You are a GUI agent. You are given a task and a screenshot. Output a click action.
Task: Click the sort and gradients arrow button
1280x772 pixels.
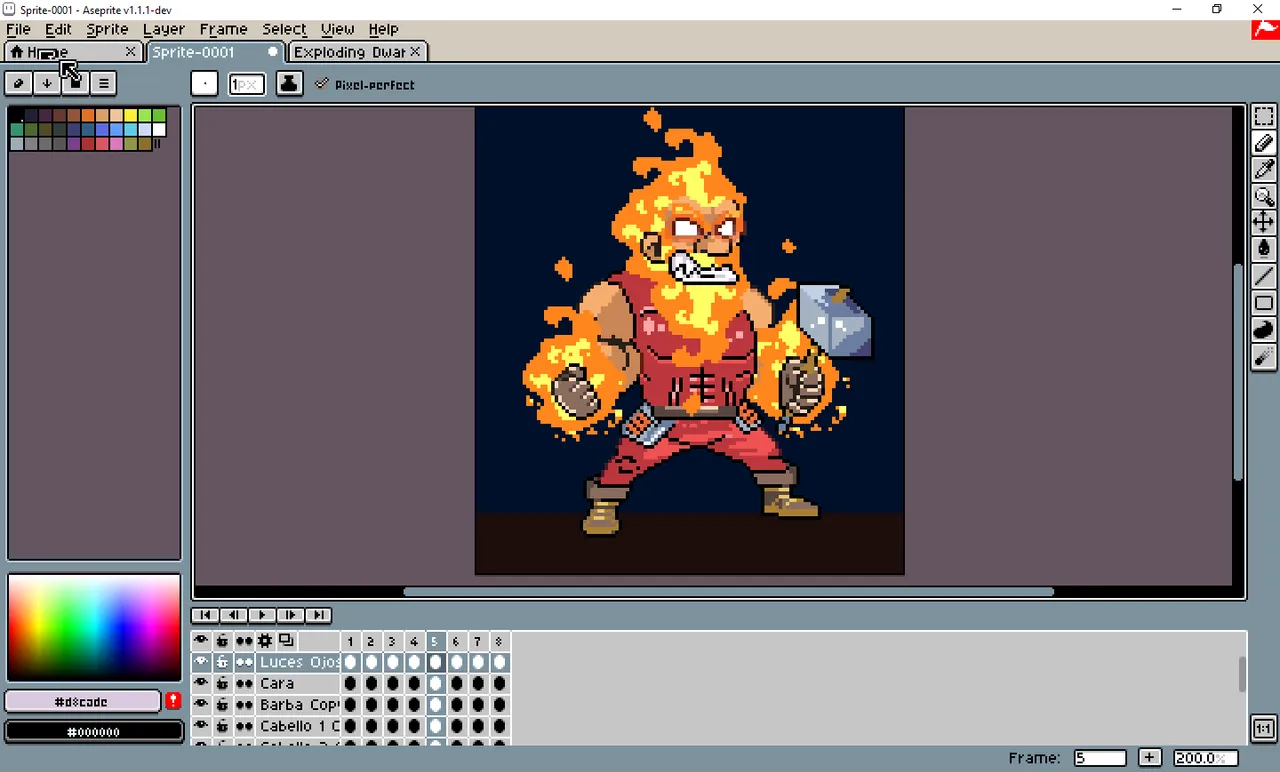pos(46,83)
